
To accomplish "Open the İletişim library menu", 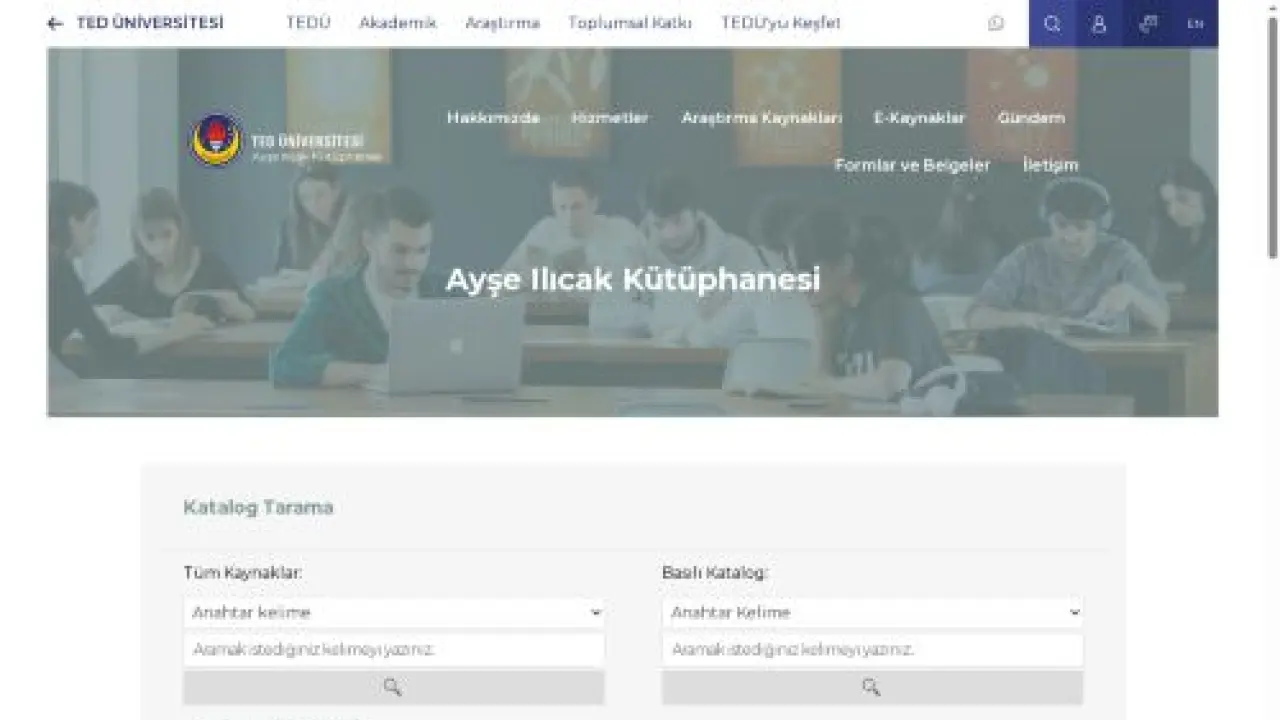I will coord(1050,165).
